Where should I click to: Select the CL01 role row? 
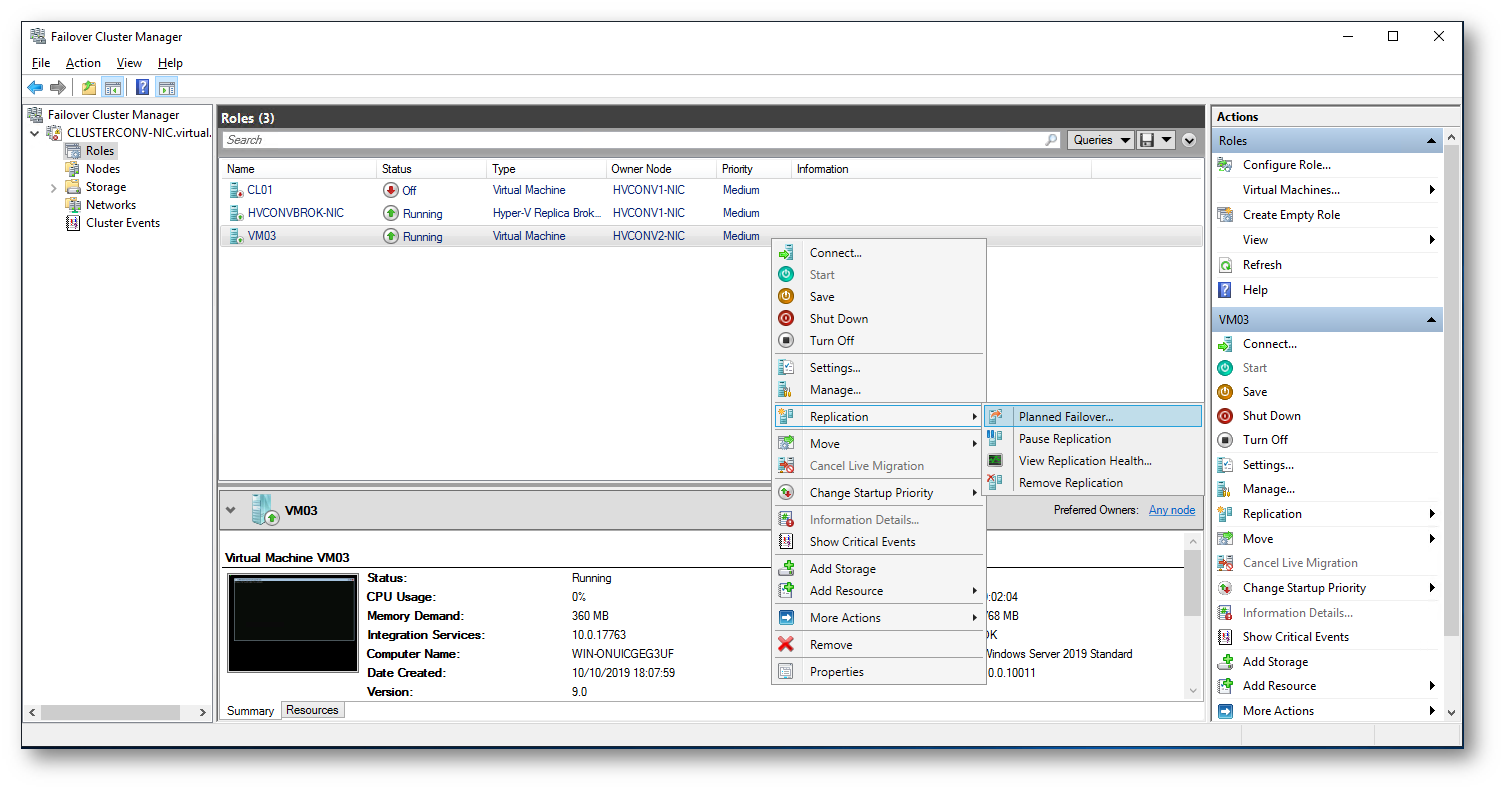coord(710,190)
